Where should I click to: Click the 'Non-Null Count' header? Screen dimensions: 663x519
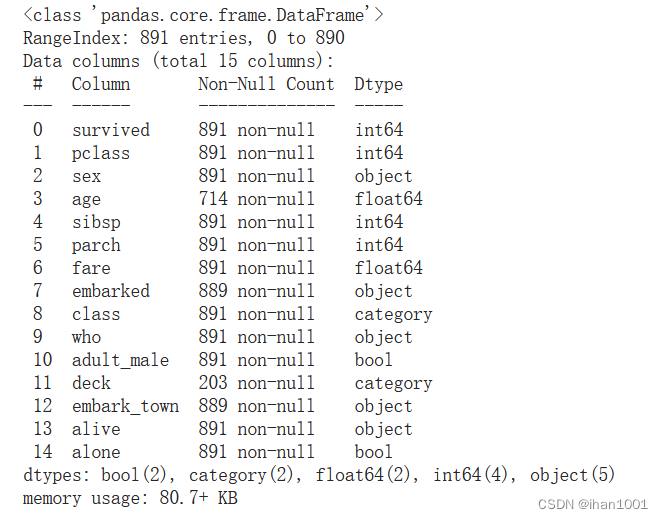(266, 84)
